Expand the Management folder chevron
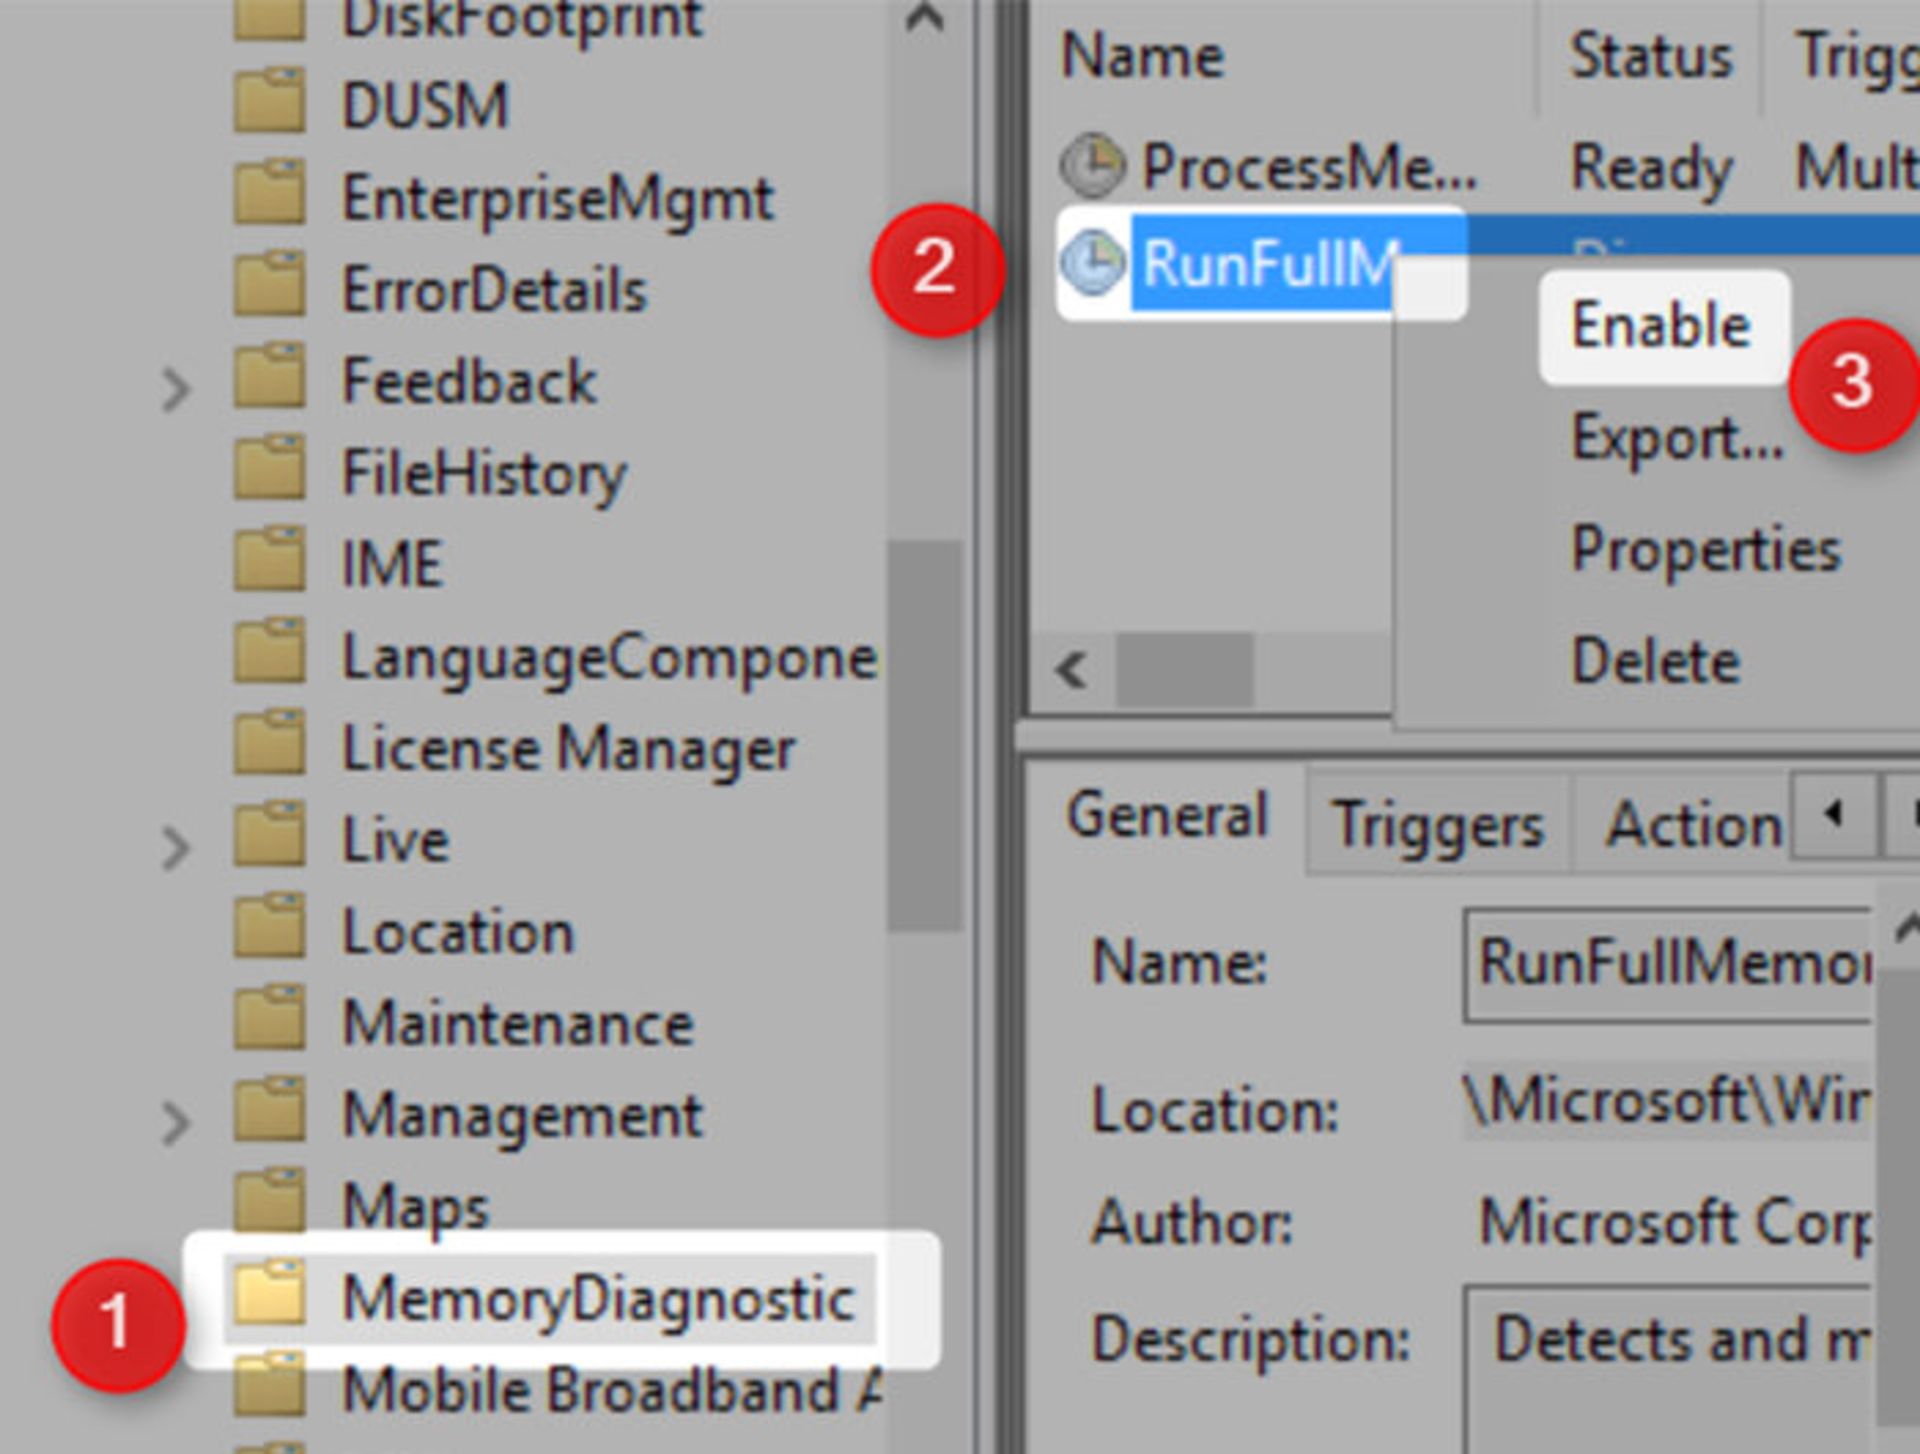Image resolution: width=1920 pixels, height=1454 pixels. click(175, 1122)
